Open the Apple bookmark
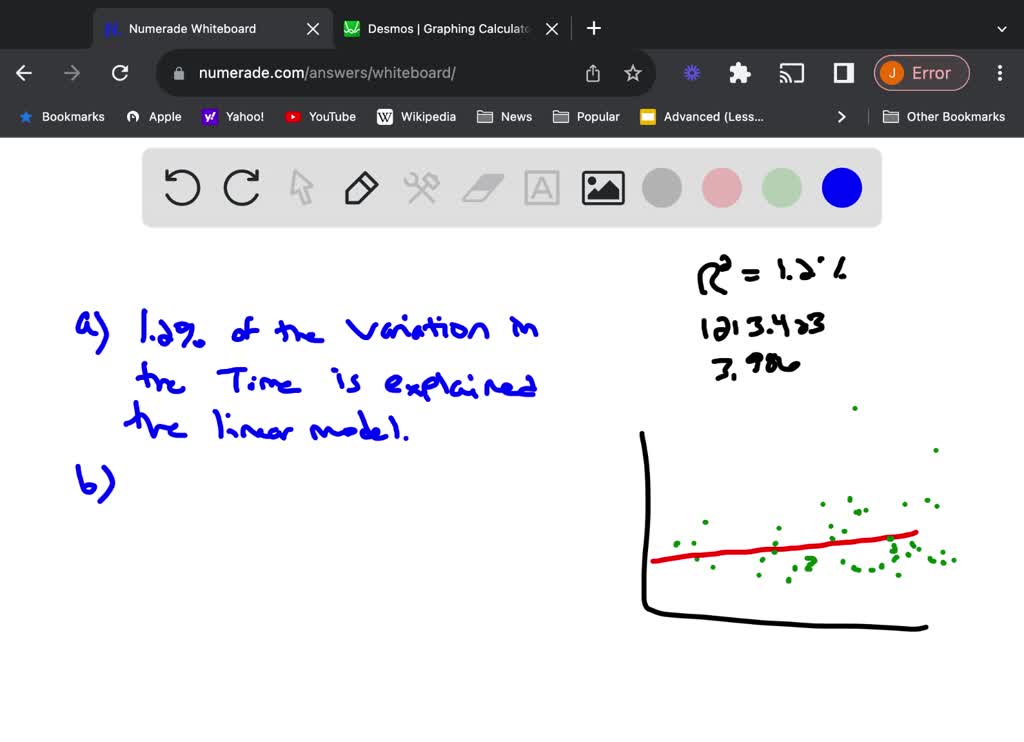The width and height of the screenshot is (1024, 742). tap(154, 117)
